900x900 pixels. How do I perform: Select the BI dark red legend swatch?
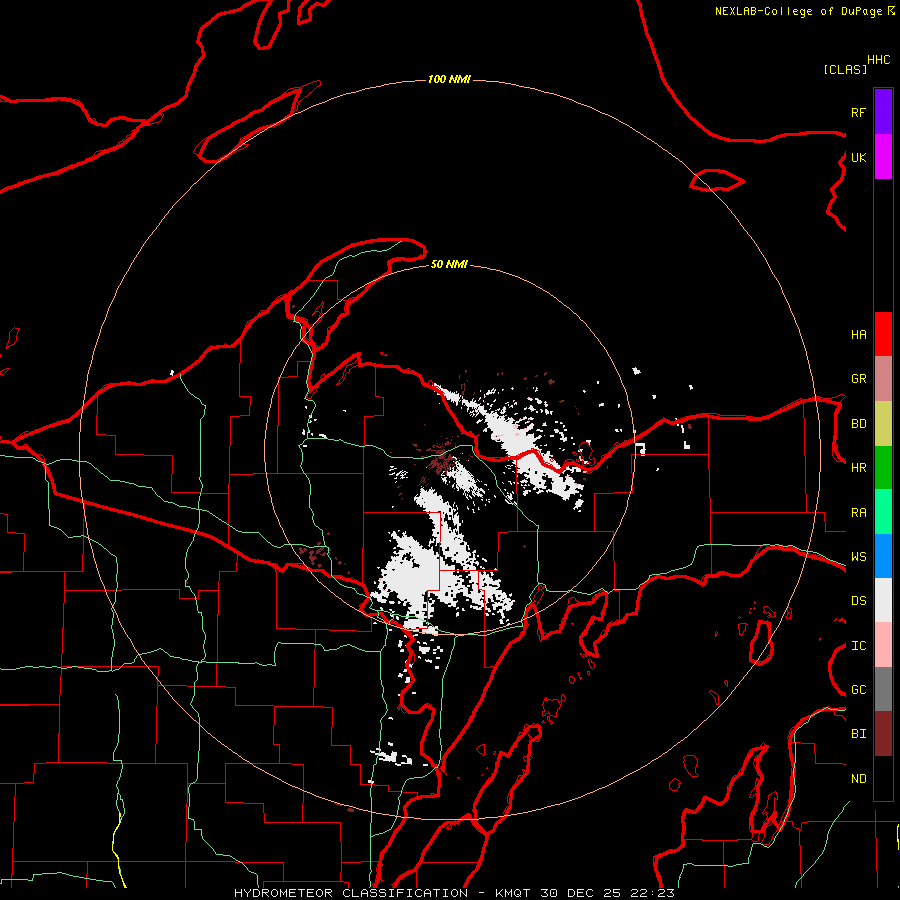pyautogui.click(x=883, y=734)
